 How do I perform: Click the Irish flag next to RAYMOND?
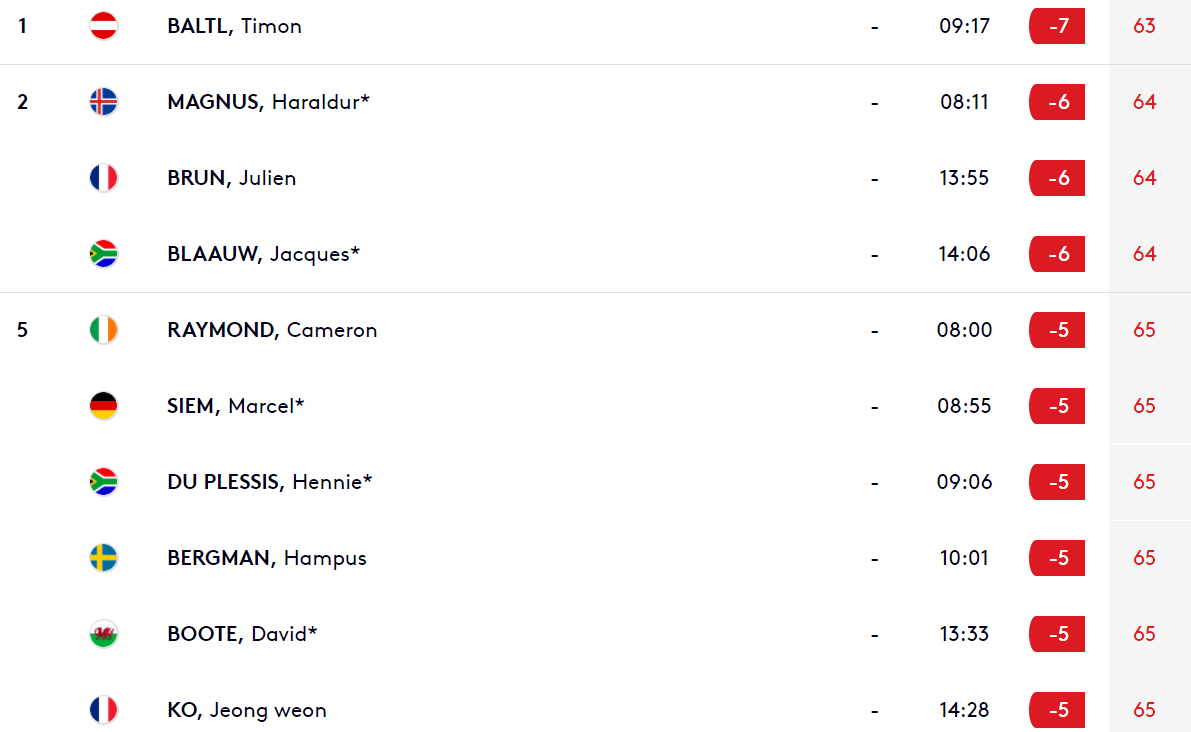pos(103,330)
